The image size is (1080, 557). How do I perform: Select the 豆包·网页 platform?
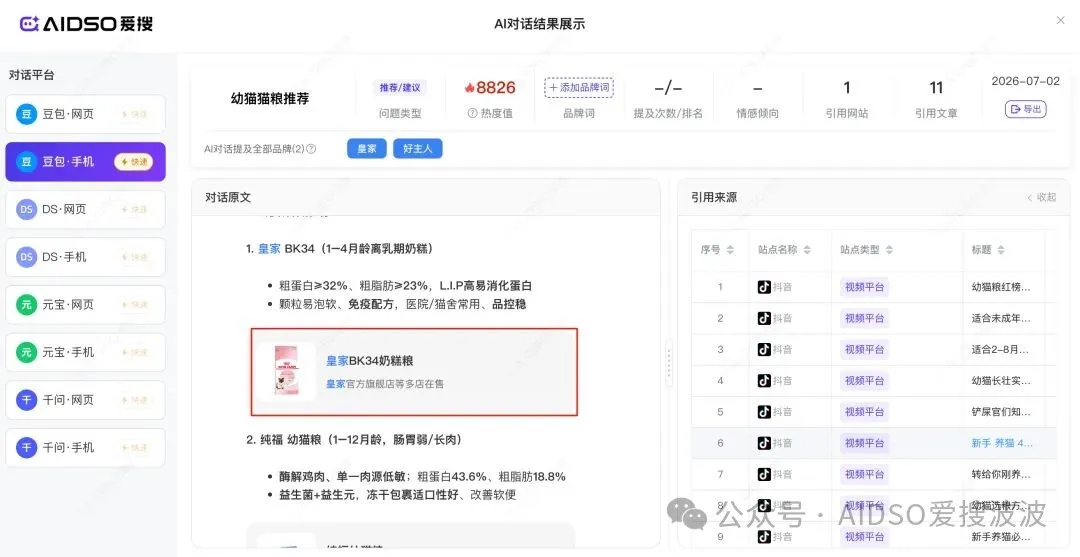pos(85,114)
